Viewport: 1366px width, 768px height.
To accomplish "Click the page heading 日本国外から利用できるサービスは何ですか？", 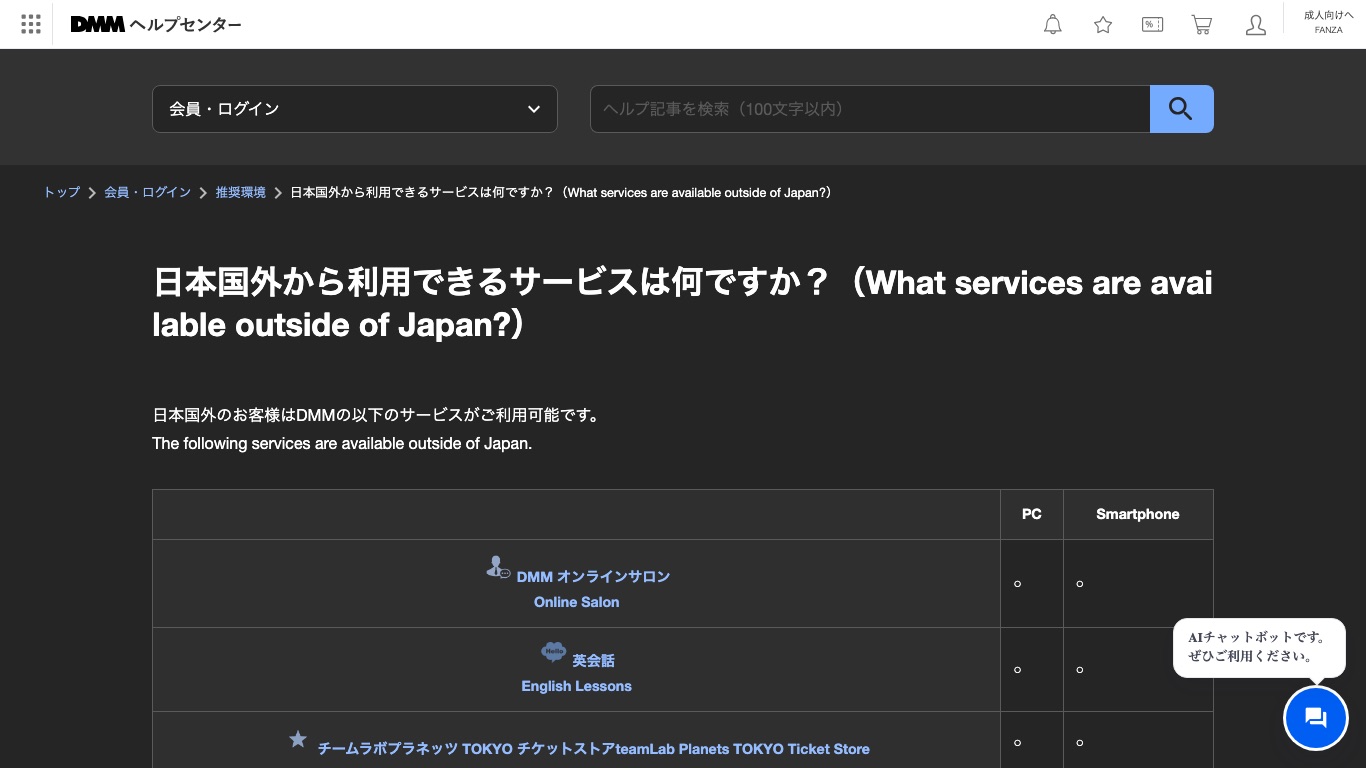I will pyautogui.click(x=682, y=304).
